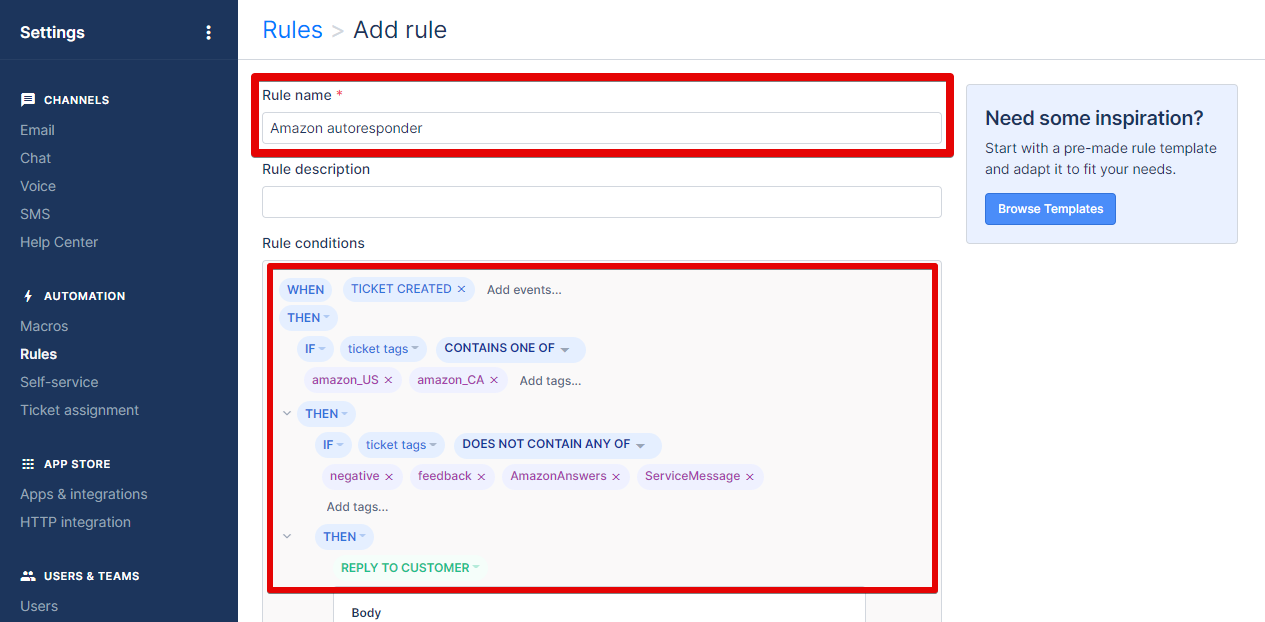Open Chat channel settings
Viewport: 1265px width, 622px height.
click(35, 158)
